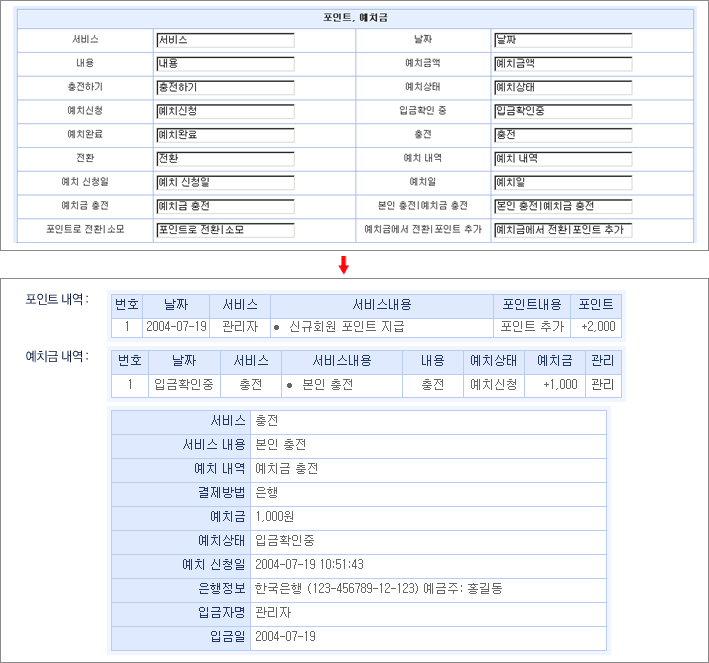Focus the 예치금액 input box

click(563, 64)
